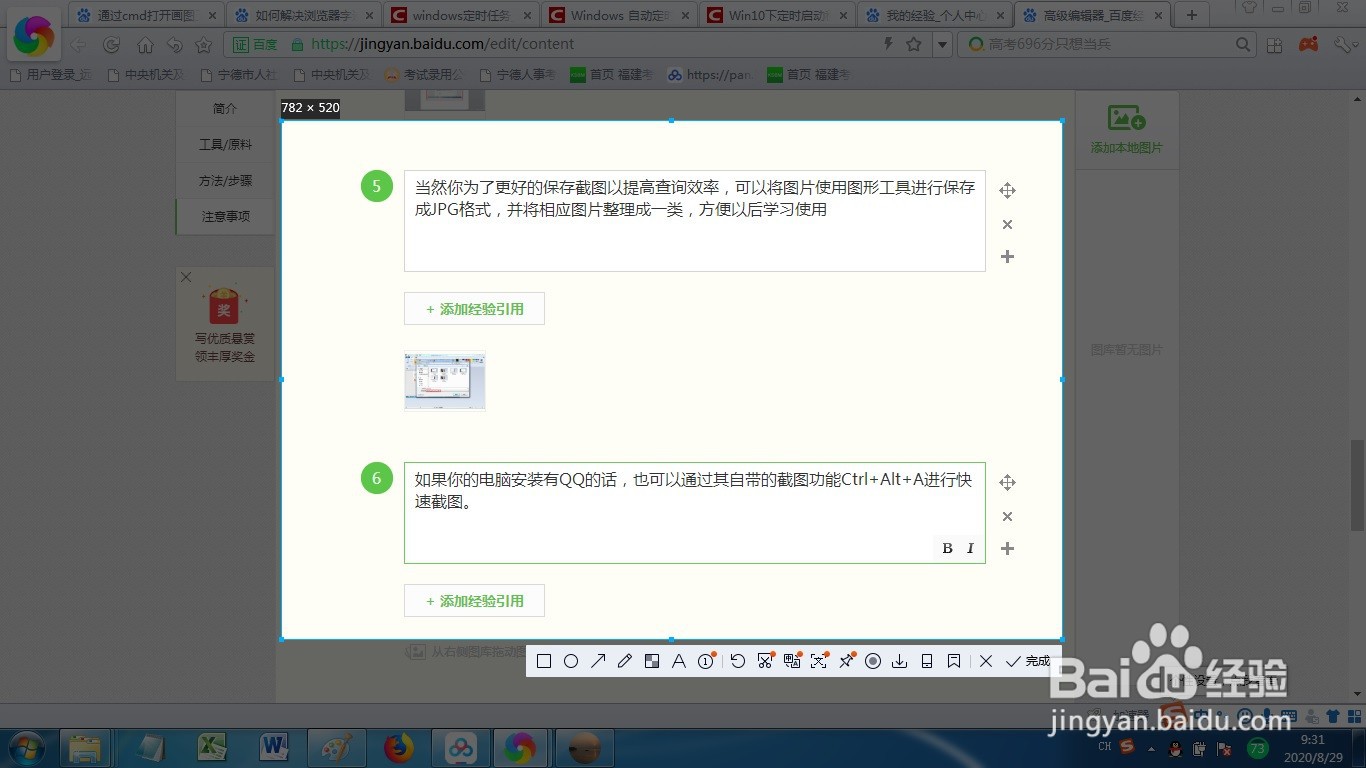This screenshot has width=1366, height=768.
Task: Toggle screen recording with the record icon
Action: point(872,661)
